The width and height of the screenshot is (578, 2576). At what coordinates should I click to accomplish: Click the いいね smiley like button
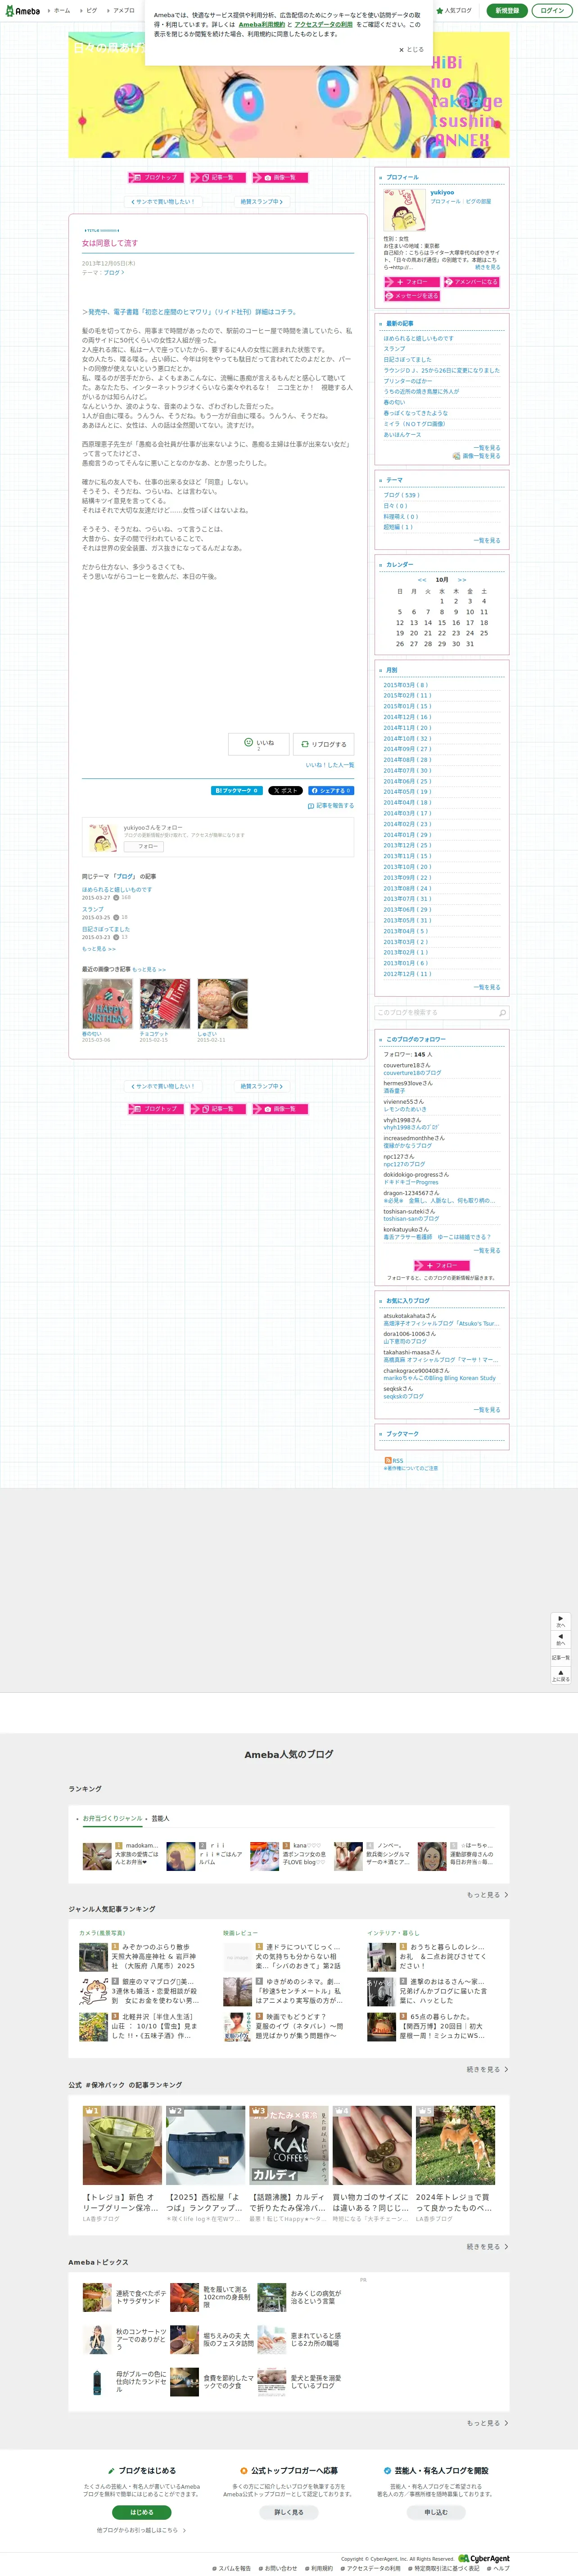tap(259, 743)
